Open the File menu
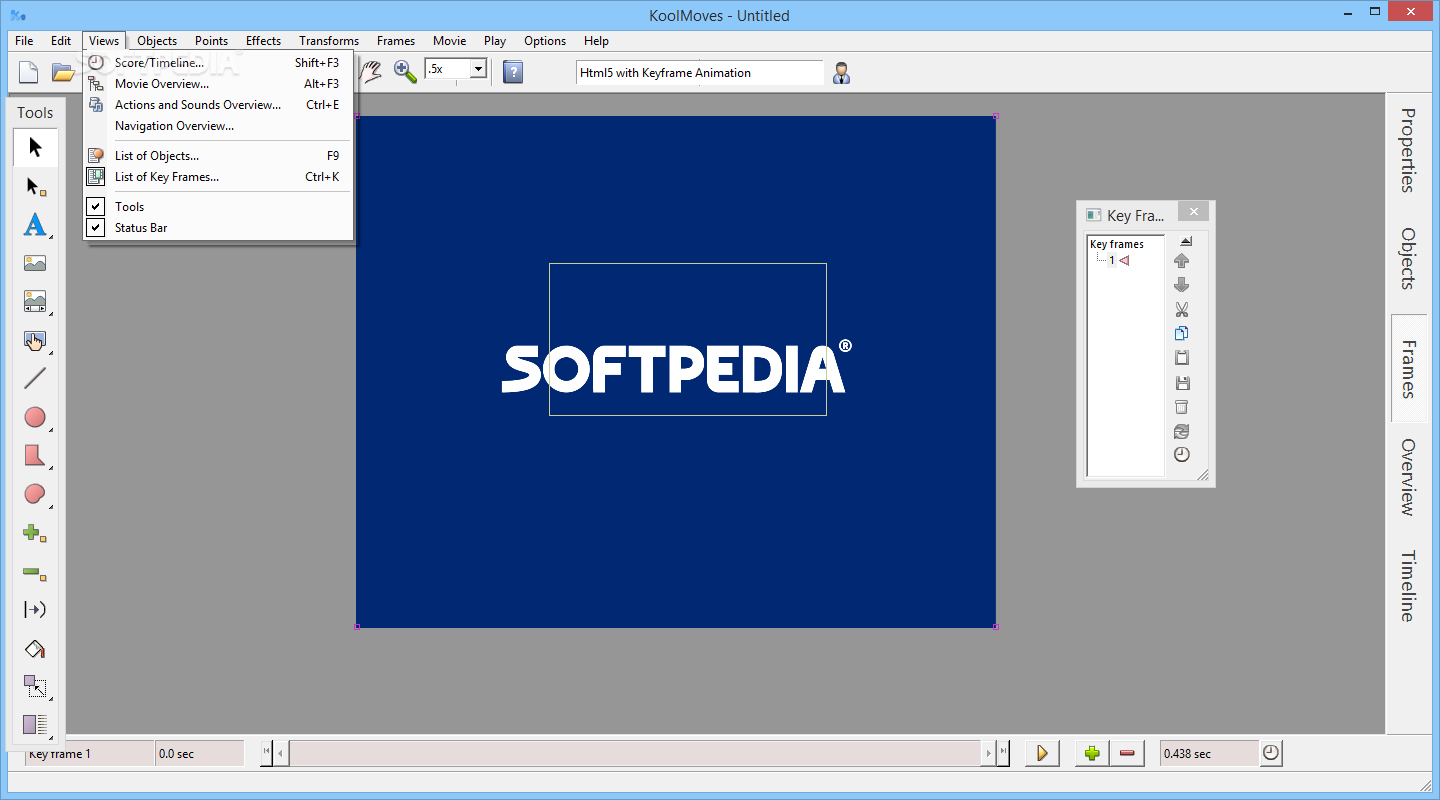1440x800 pixels. tap(24, 41)
